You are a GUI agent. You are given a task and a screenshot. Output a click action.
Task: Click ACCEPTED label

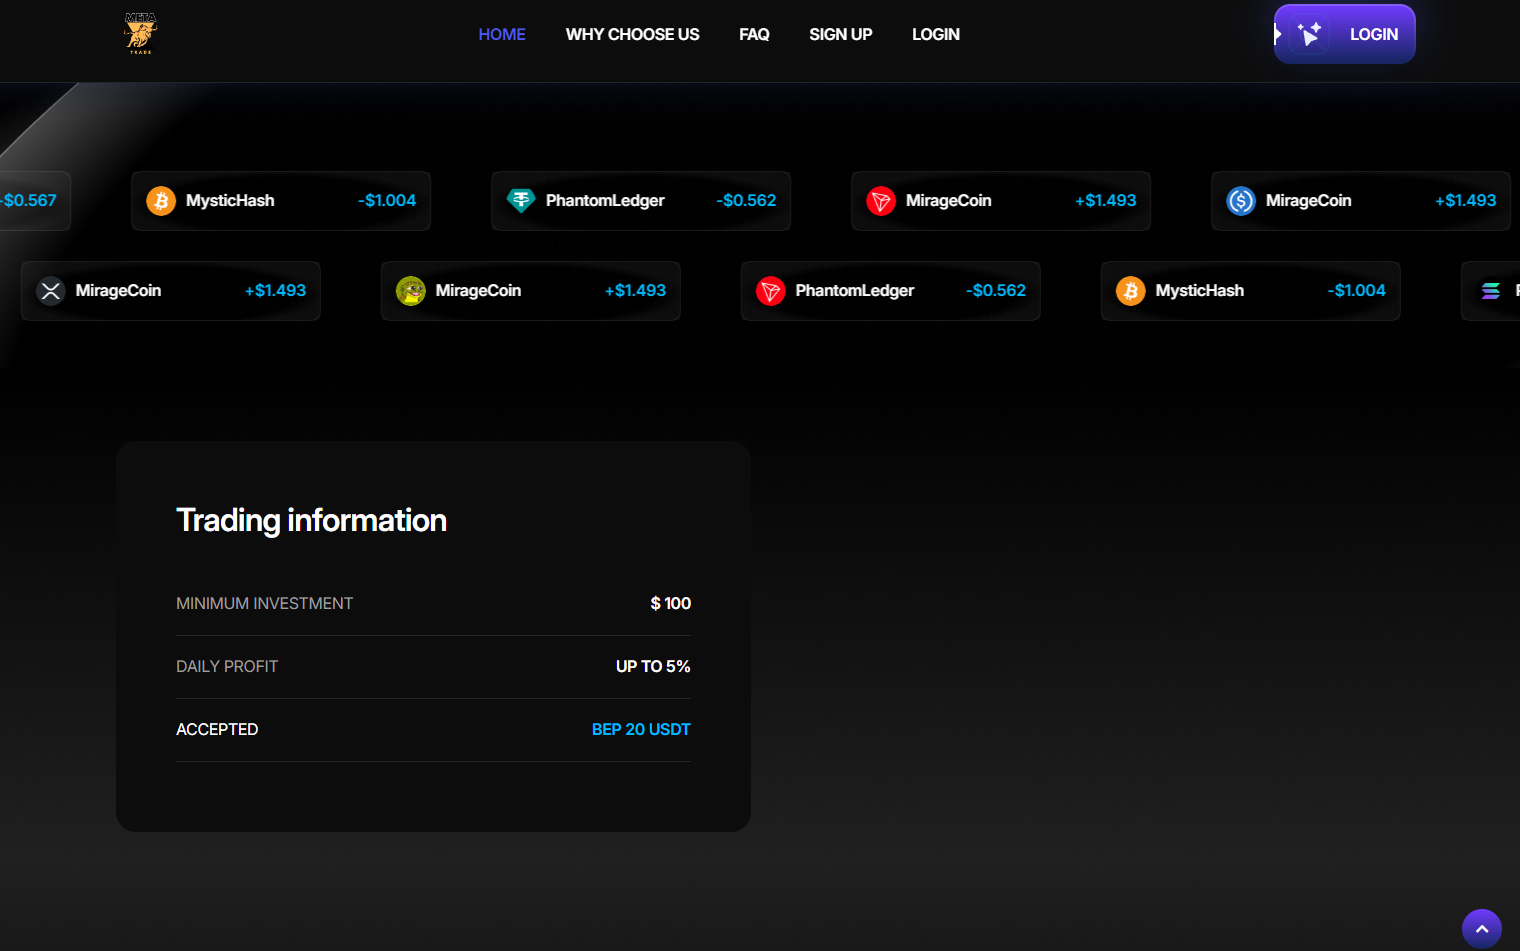(217, 729)
